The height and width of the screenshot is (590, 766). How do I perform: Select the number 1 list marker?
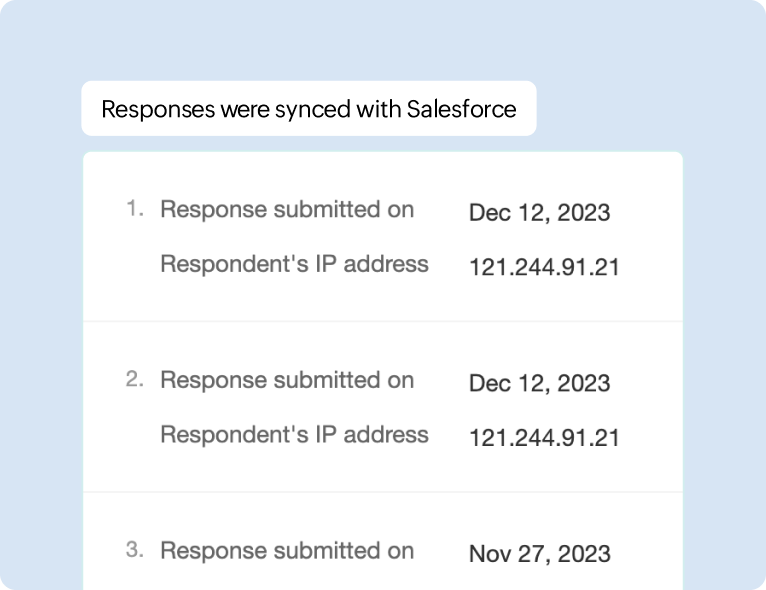(x=135, y=209)
